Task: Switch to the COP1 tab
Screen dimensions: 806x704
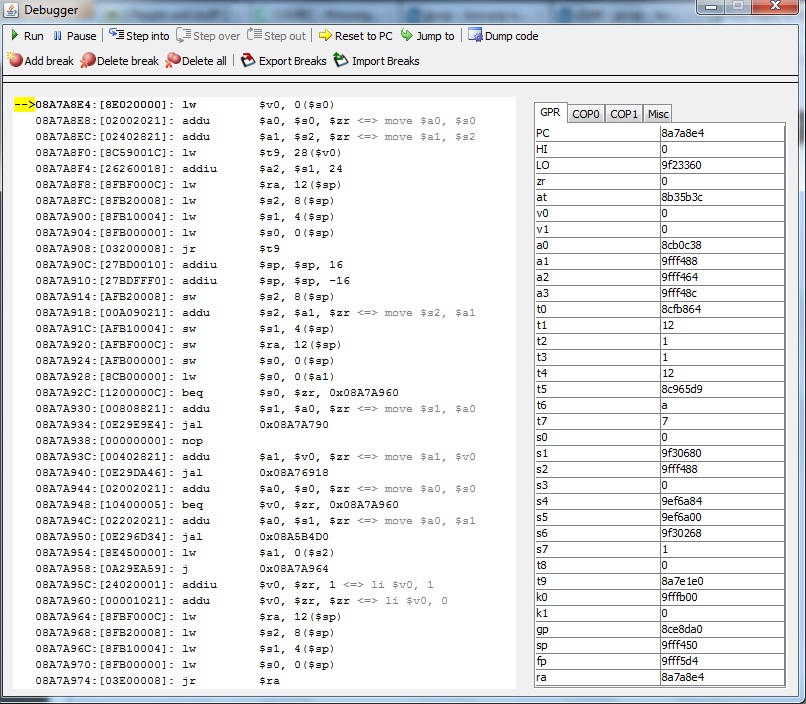Action: (624, 114)
